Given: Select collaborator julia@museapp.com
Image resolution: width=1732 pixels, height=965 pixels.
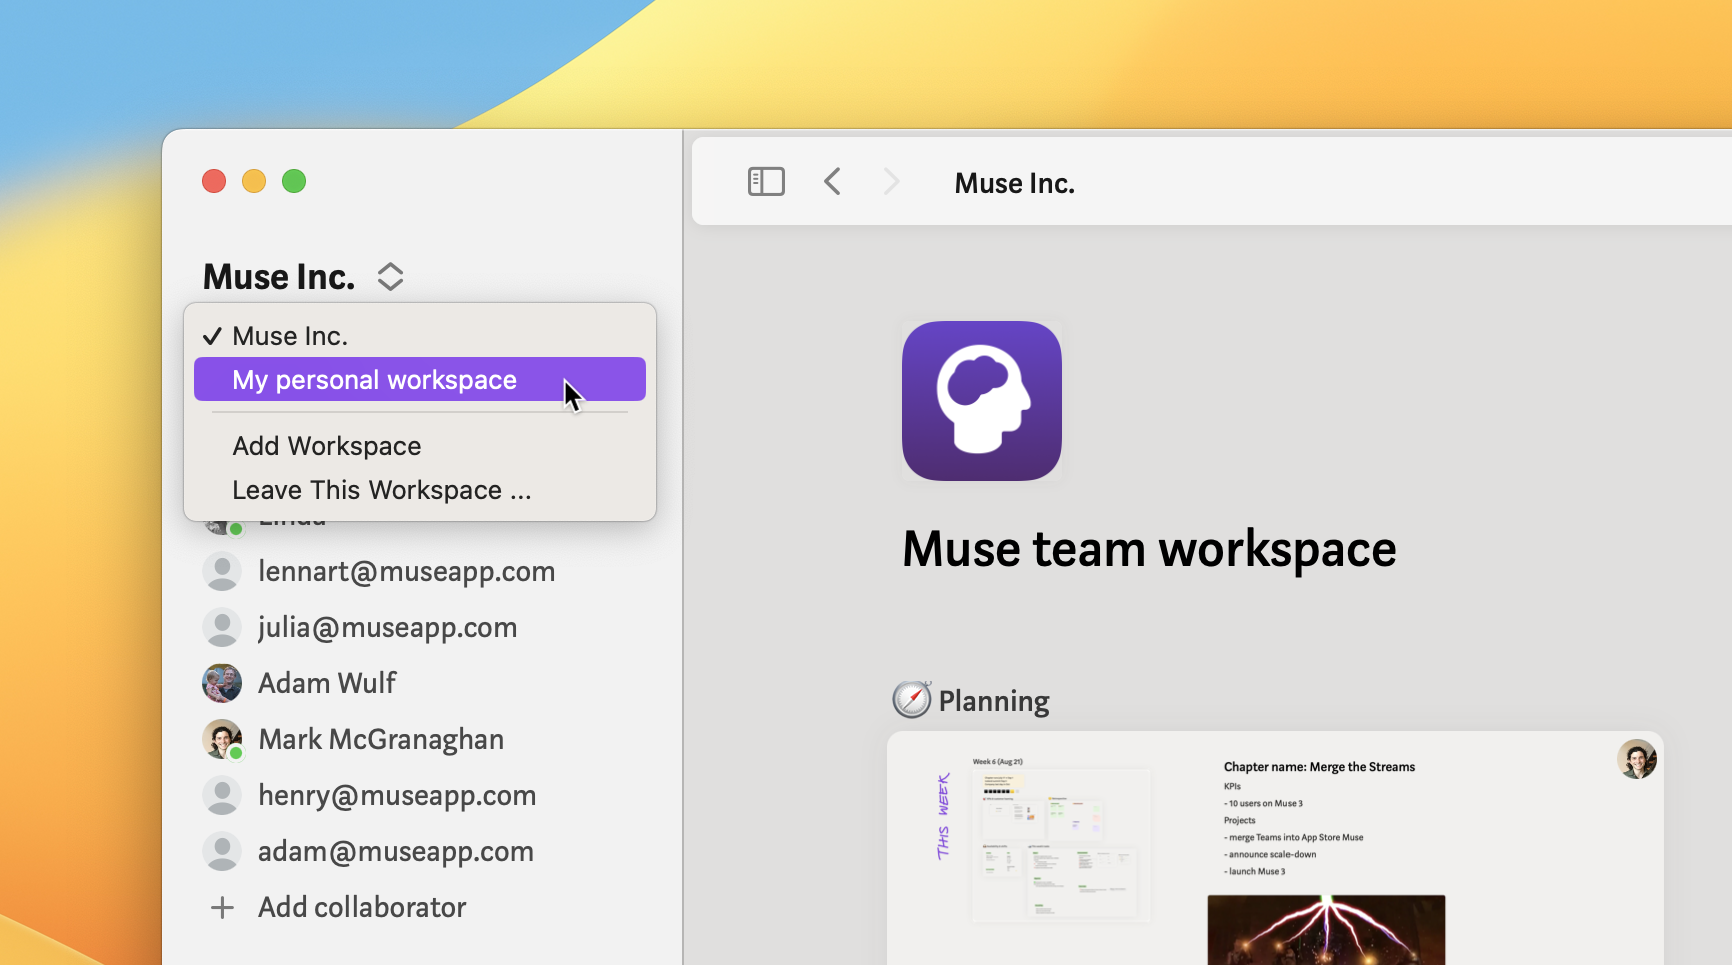Looking at the screenshot, I should tap(387, 627).
